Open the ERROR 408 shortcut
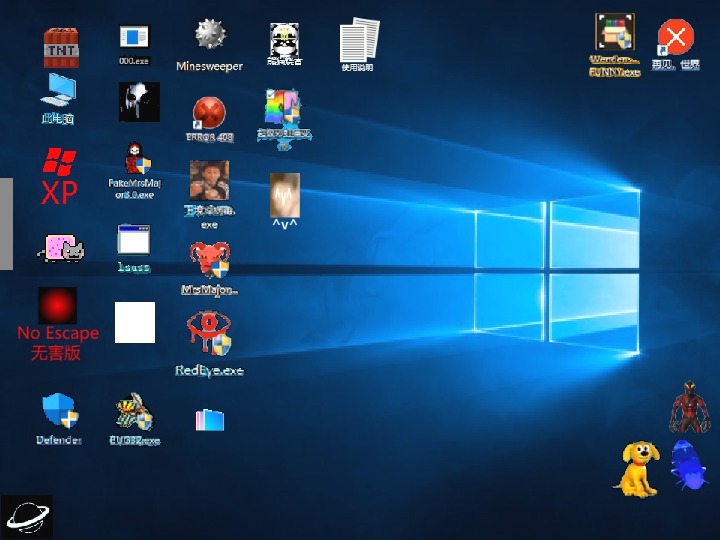Image resolution: width=720 pixels, height=540 pixels. (x=209, y=119)
